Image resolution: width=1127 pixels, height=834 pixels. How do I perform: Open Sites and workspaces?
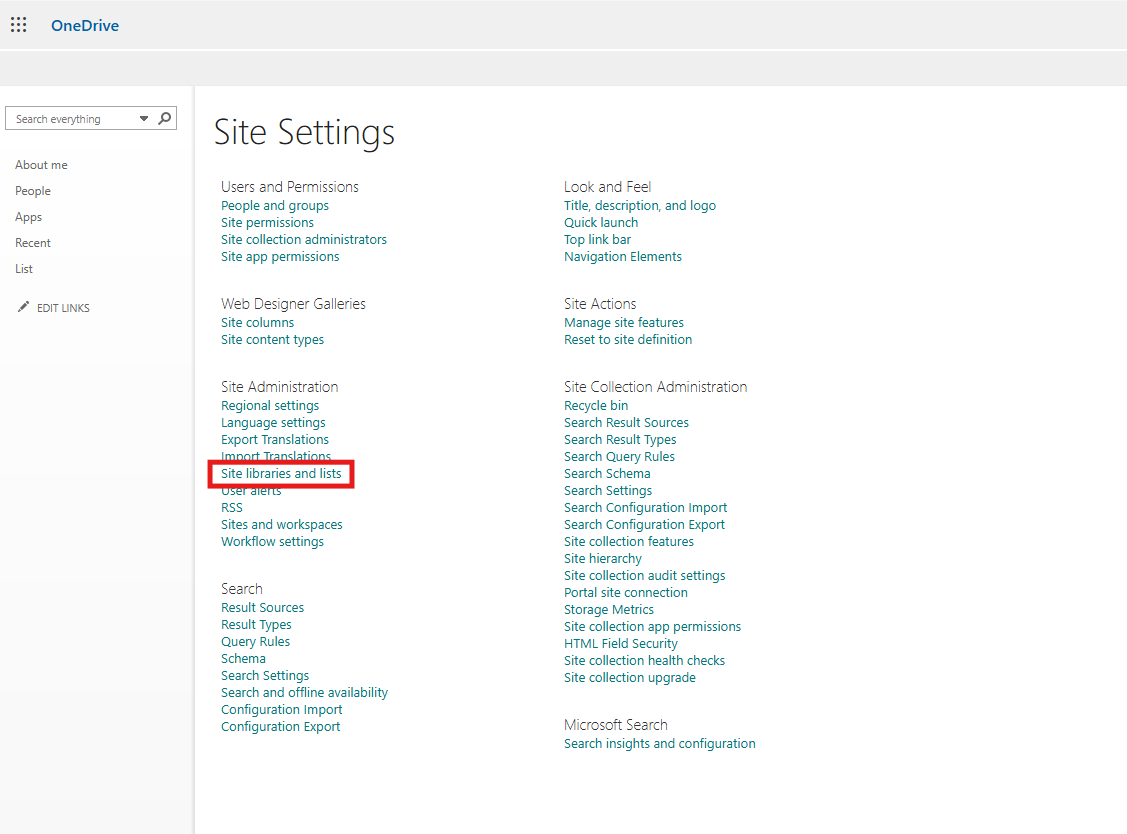[x=282, y=525]
